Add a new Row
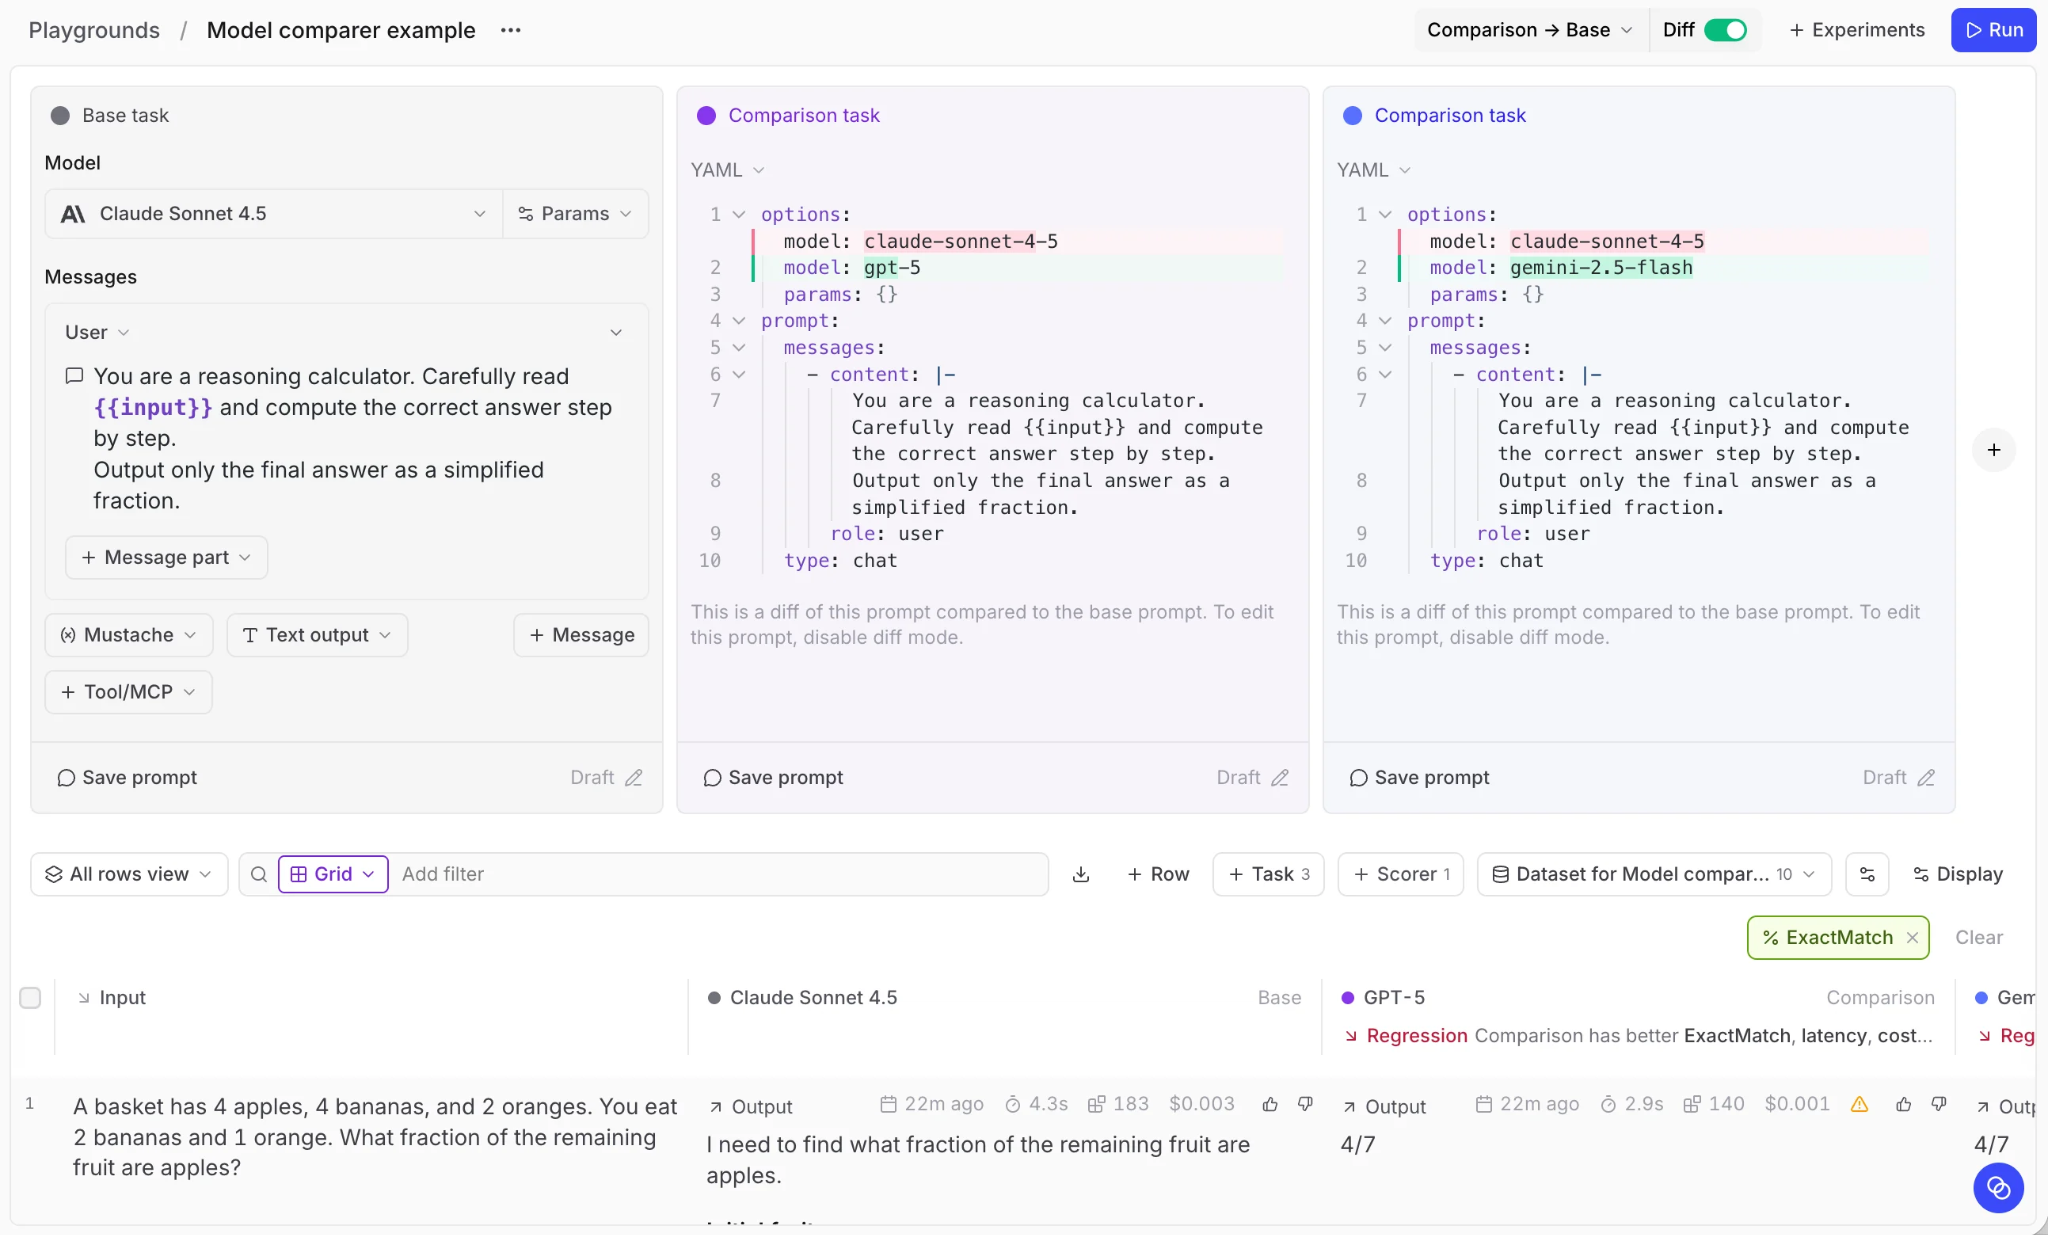 click(1158, 874)
